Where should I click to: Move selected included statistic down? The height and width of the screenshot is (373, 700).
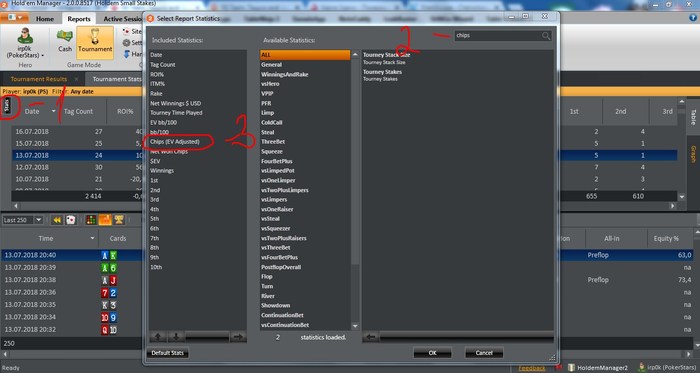[x=176, y=337]
